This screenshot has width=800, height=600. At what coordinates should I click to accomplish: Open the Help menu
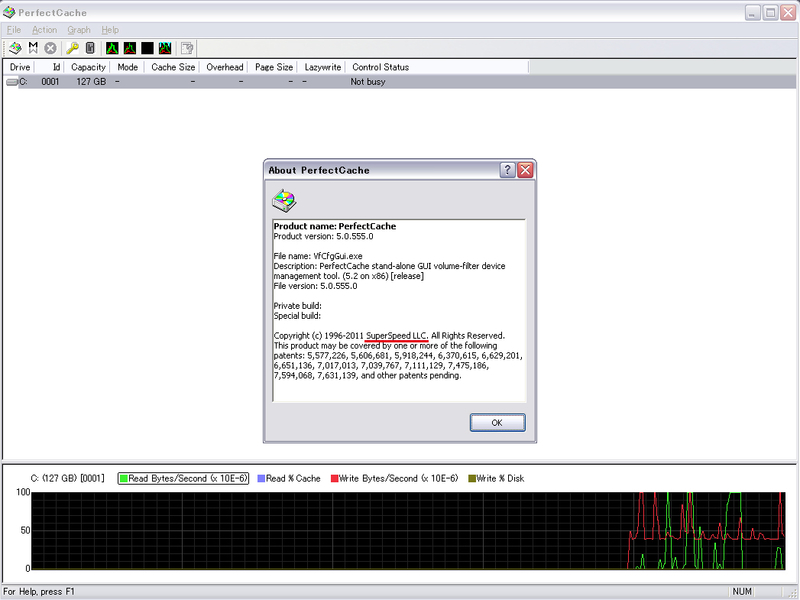[110, 30]
